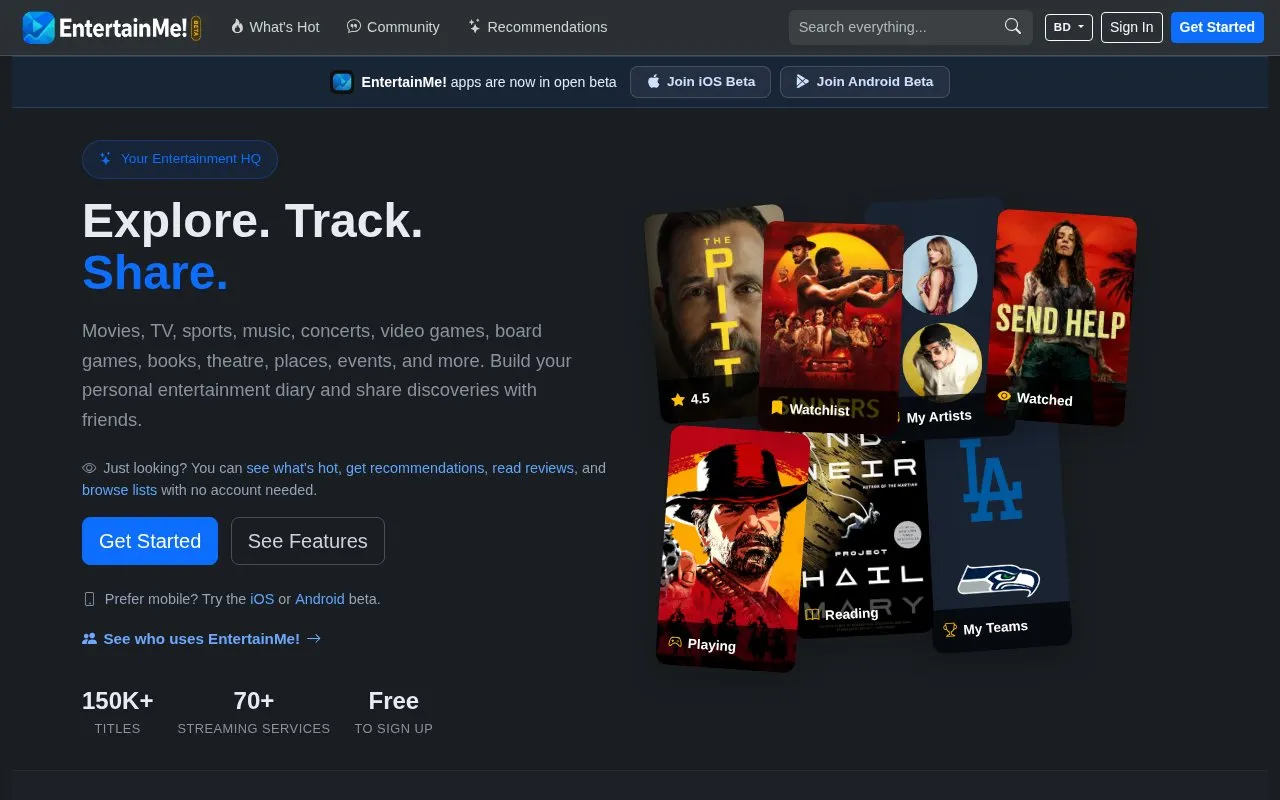Viewport: 1280px width, 800px height.
Task: Open the BD region dropdown
Action: pyautogui.click(x=1069, y=27)
